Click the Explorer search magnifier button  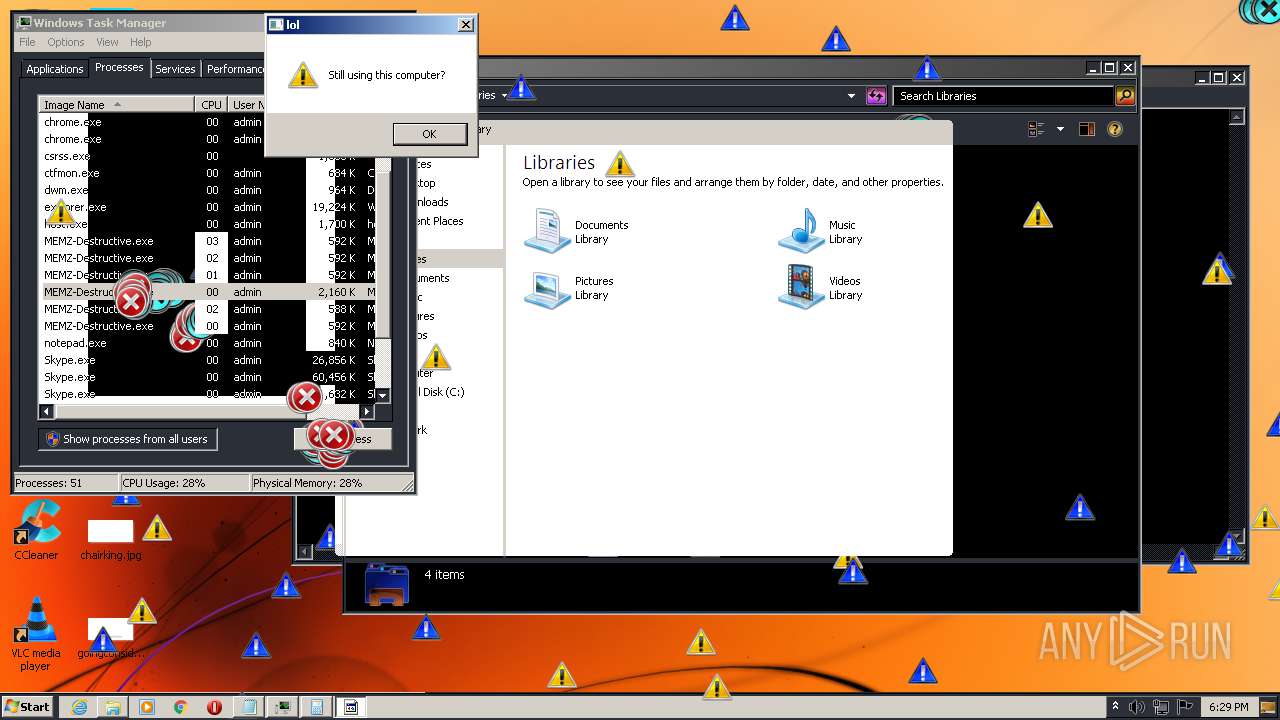(1125, 96)
